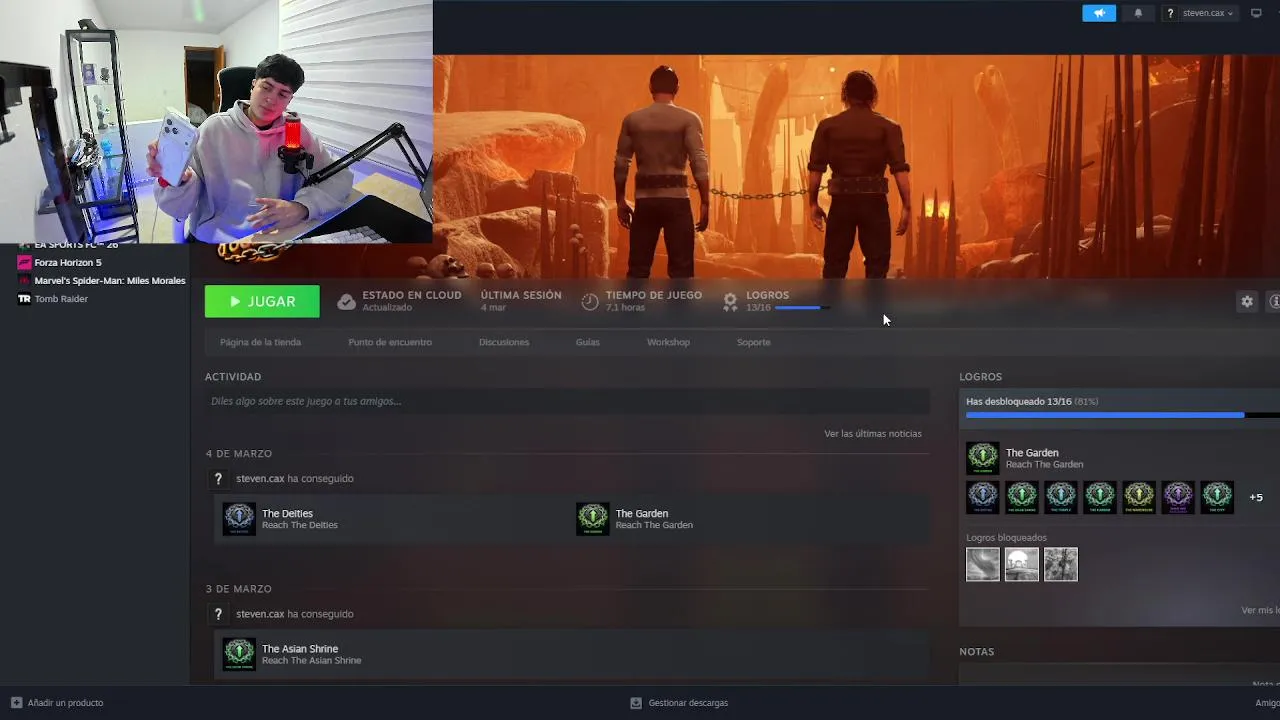Click third unlocked achievement in Logros row
Screen dimensions: 1280x720
coord(1061,497)
